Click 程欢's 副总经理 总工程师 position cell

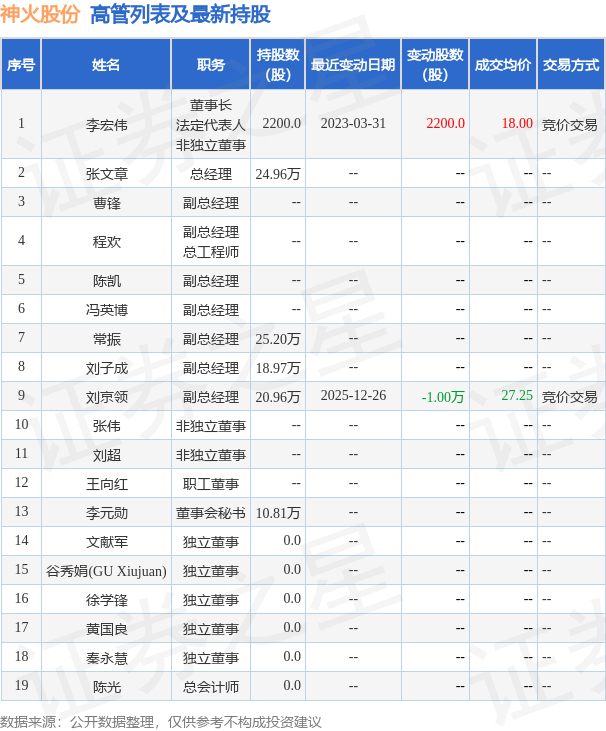[x=211, y=241]
